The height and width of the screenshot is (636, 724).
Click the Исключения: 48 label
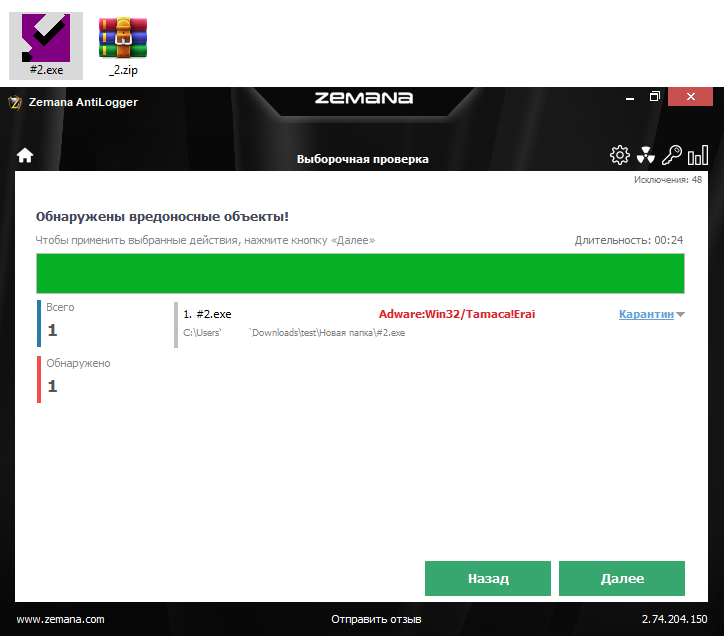click(668, 180)
